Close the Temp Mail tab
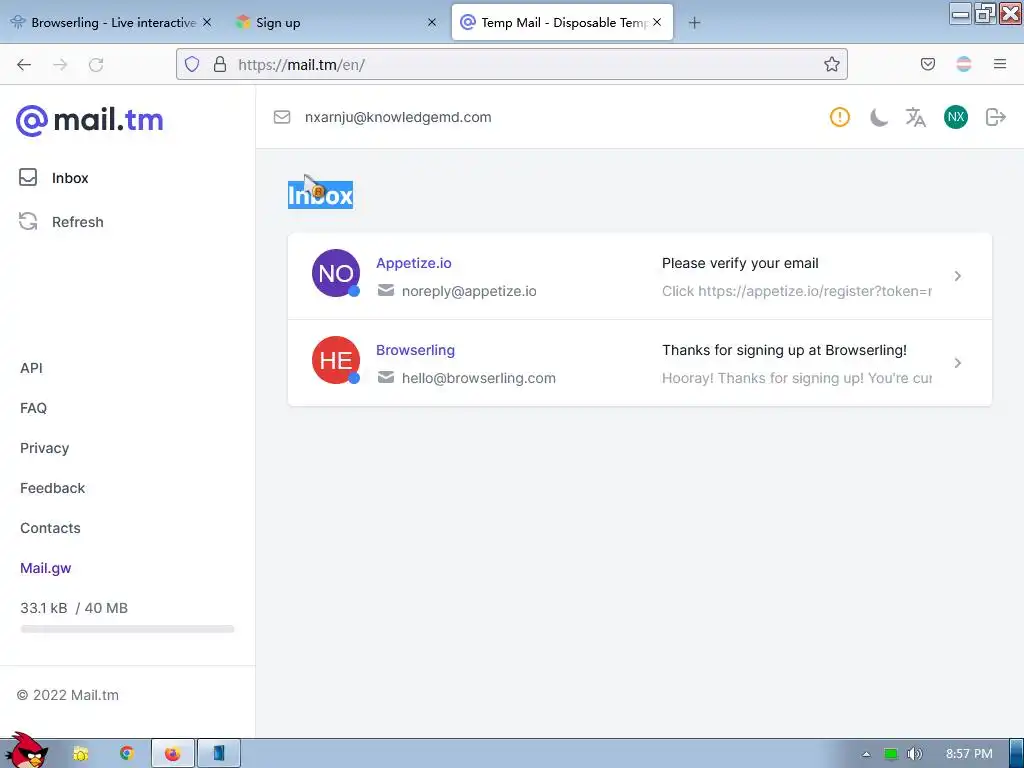Viewport: 1024px width, 768px height. click(x=657, y=22)
